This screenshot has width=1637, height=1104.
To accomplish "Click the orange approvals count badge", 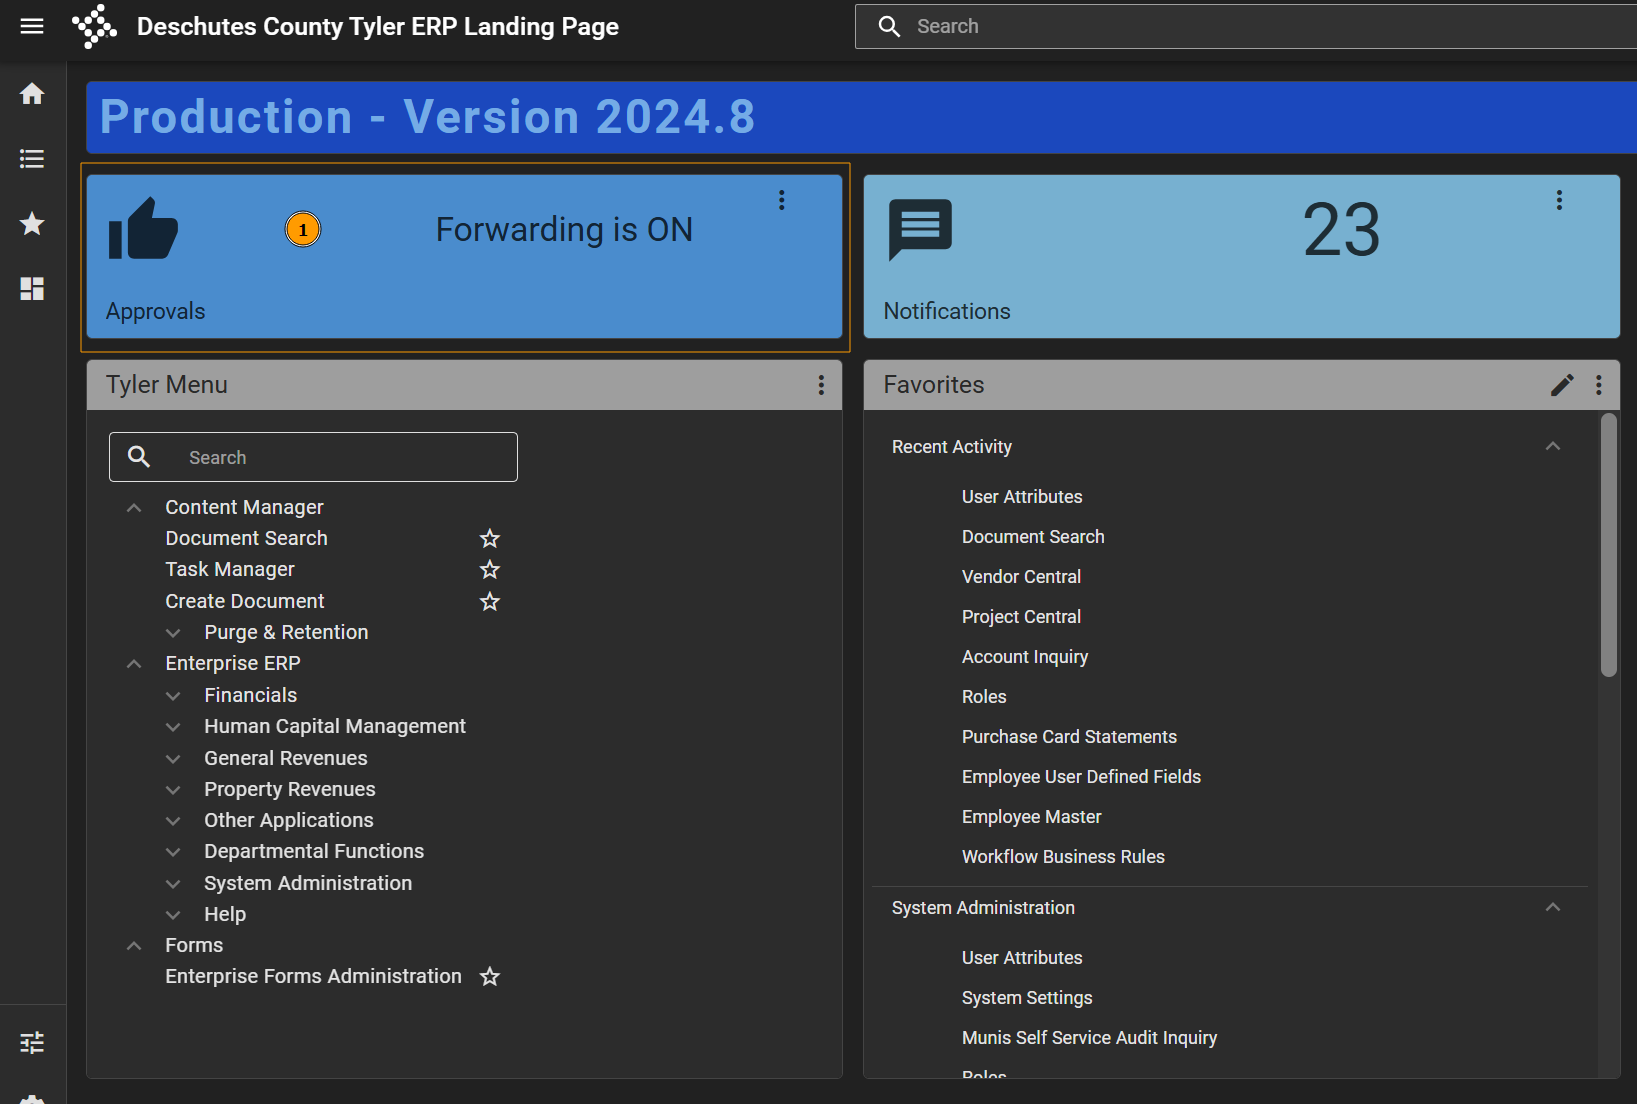I will 303,229.
